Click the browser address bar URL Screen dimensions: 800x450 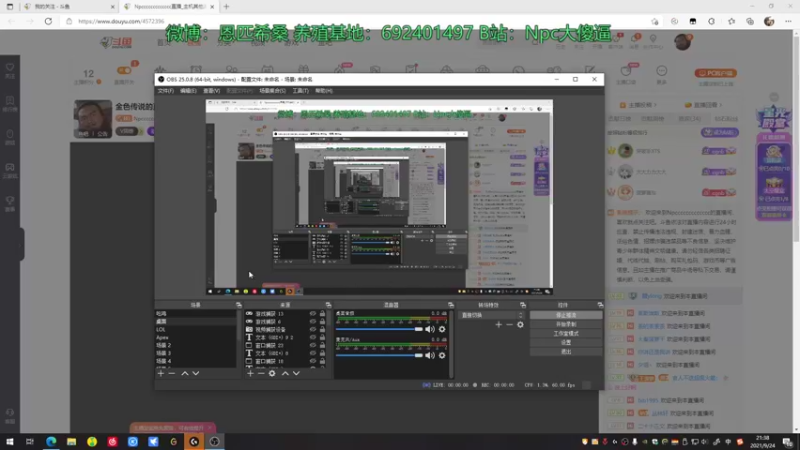coord(121,21)
